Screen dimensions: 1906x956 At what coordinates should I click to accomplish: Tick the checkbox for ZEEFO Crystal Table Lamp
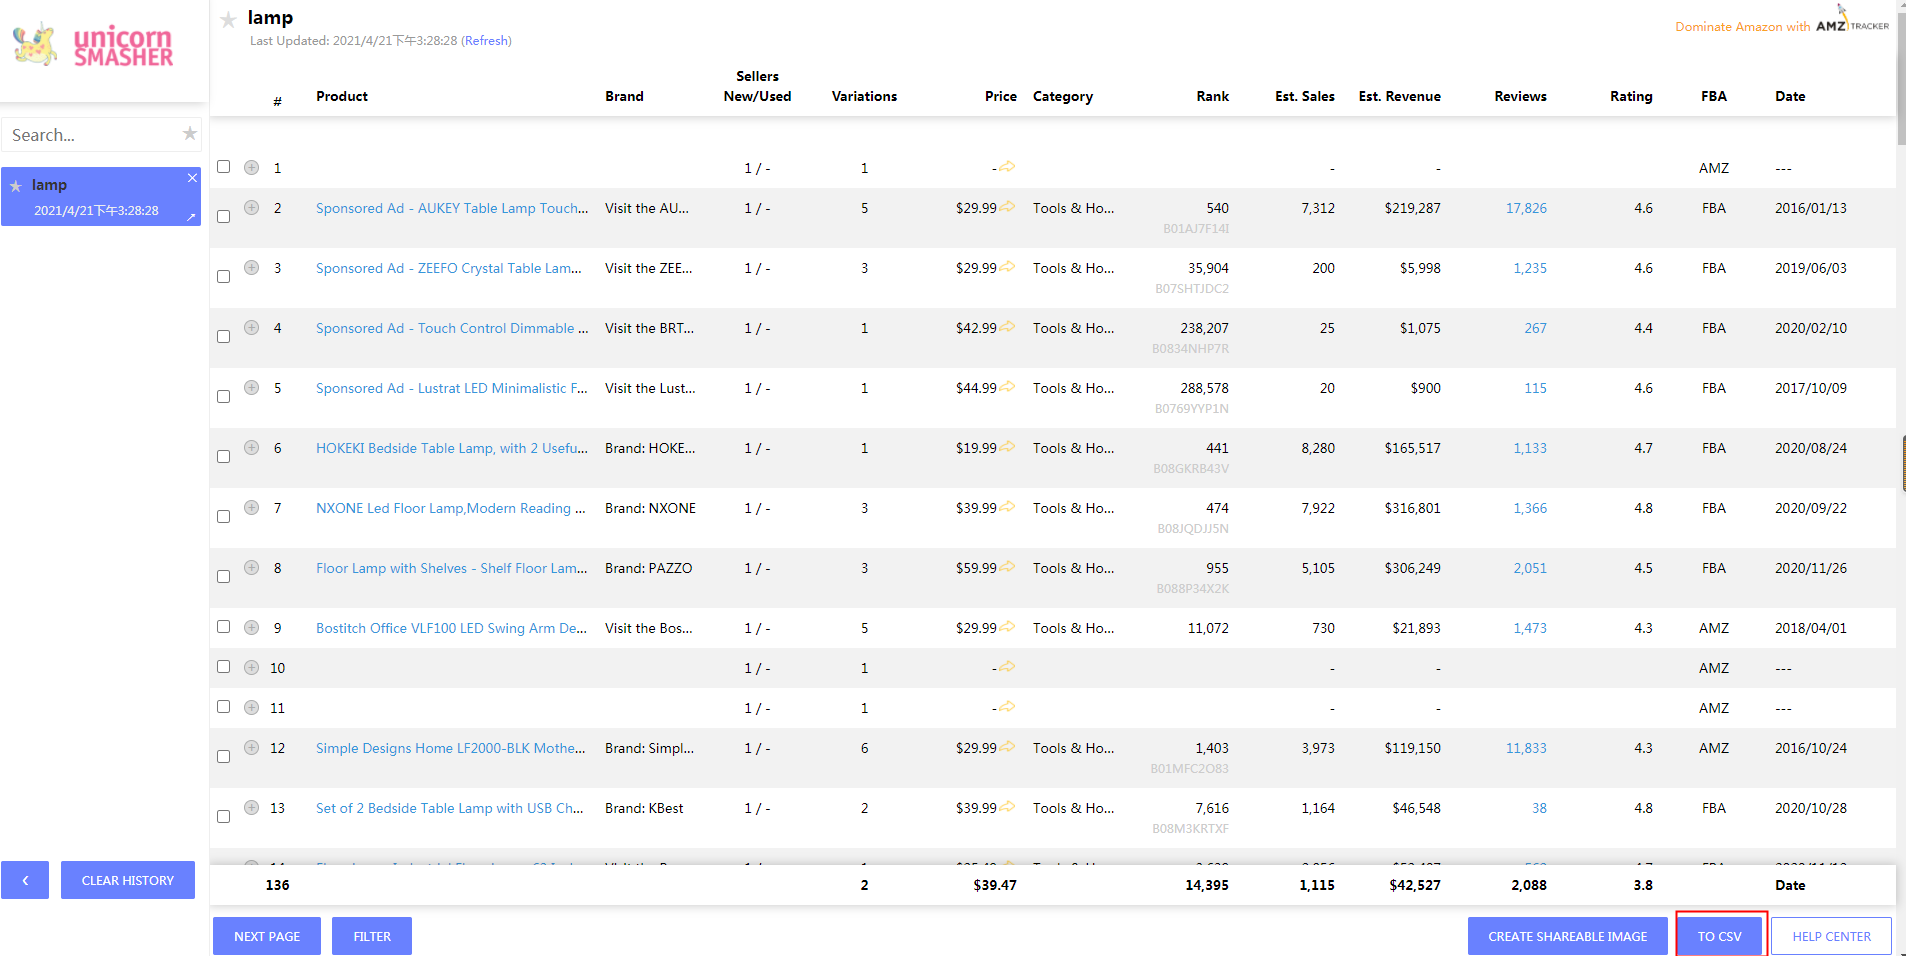tap(224, 276)
